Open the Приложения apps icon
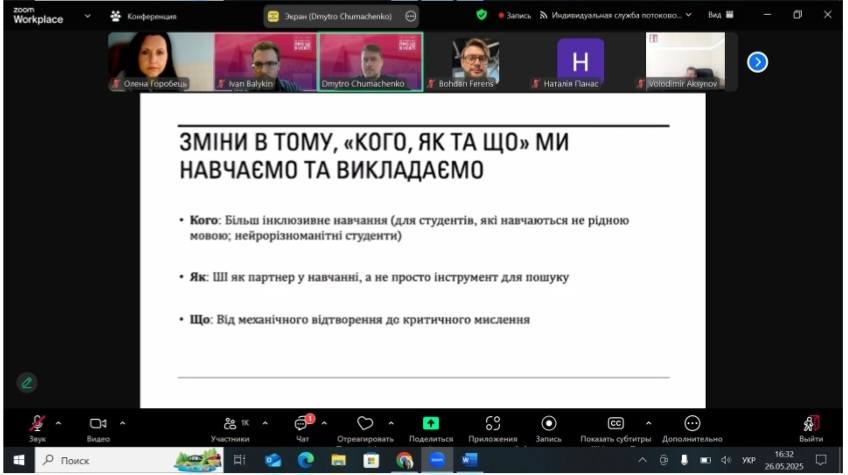Screen dimensions: 848x475 [492, 424]
